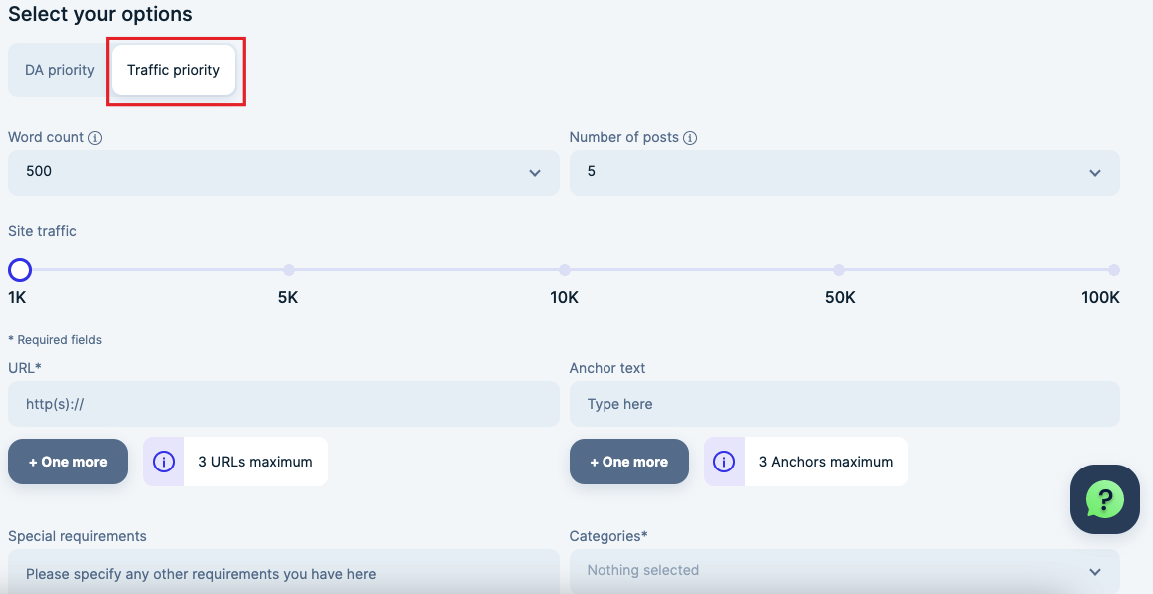The width and height of the screenshot is (1153, 594).
Task: Add one more Anchor text field
Action: 629,462
